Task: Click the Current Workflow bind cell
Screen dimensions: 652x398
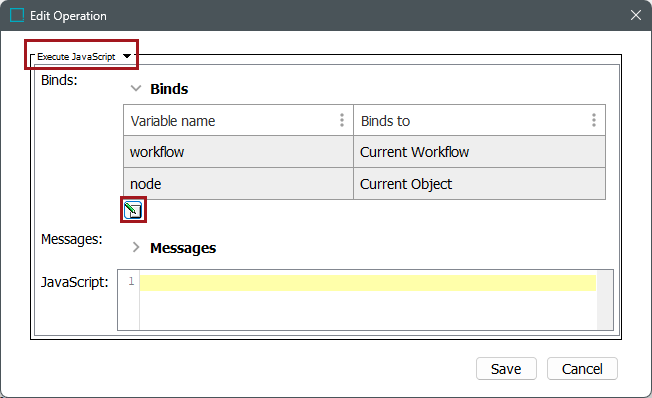Action: 479,152
